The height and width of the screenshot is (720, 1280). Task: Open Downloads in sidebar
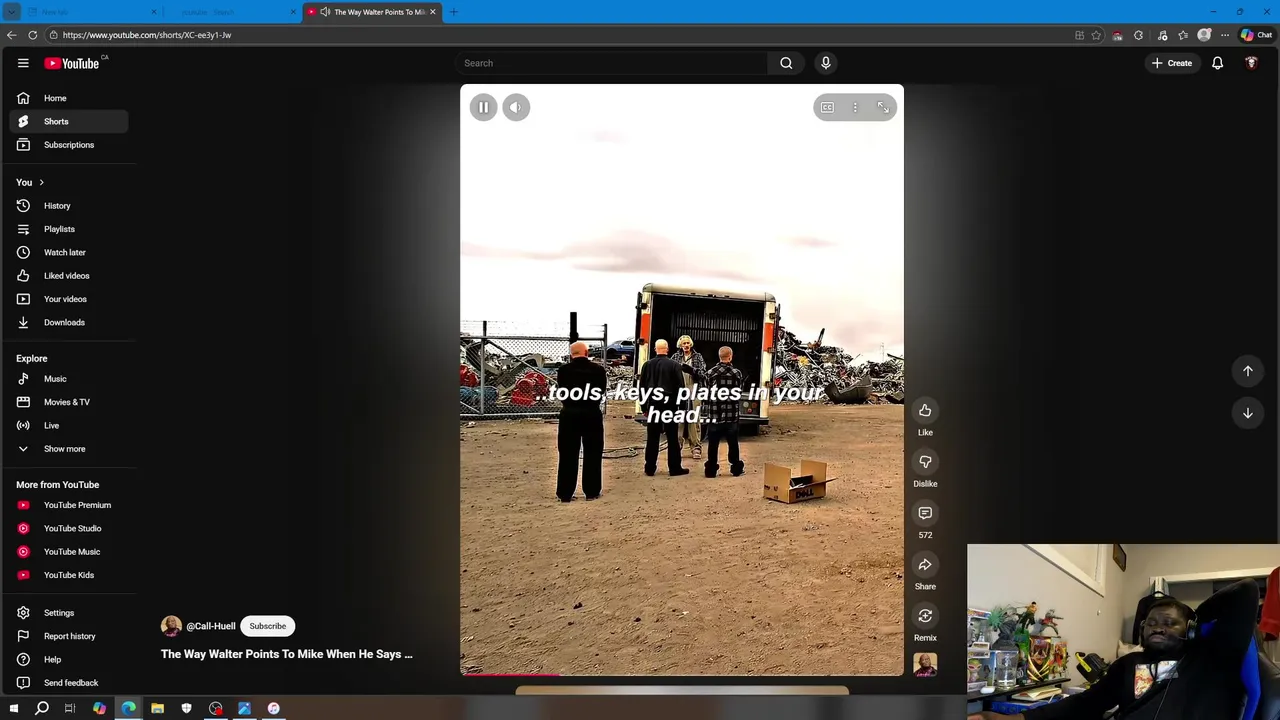(x=69, y=322)
